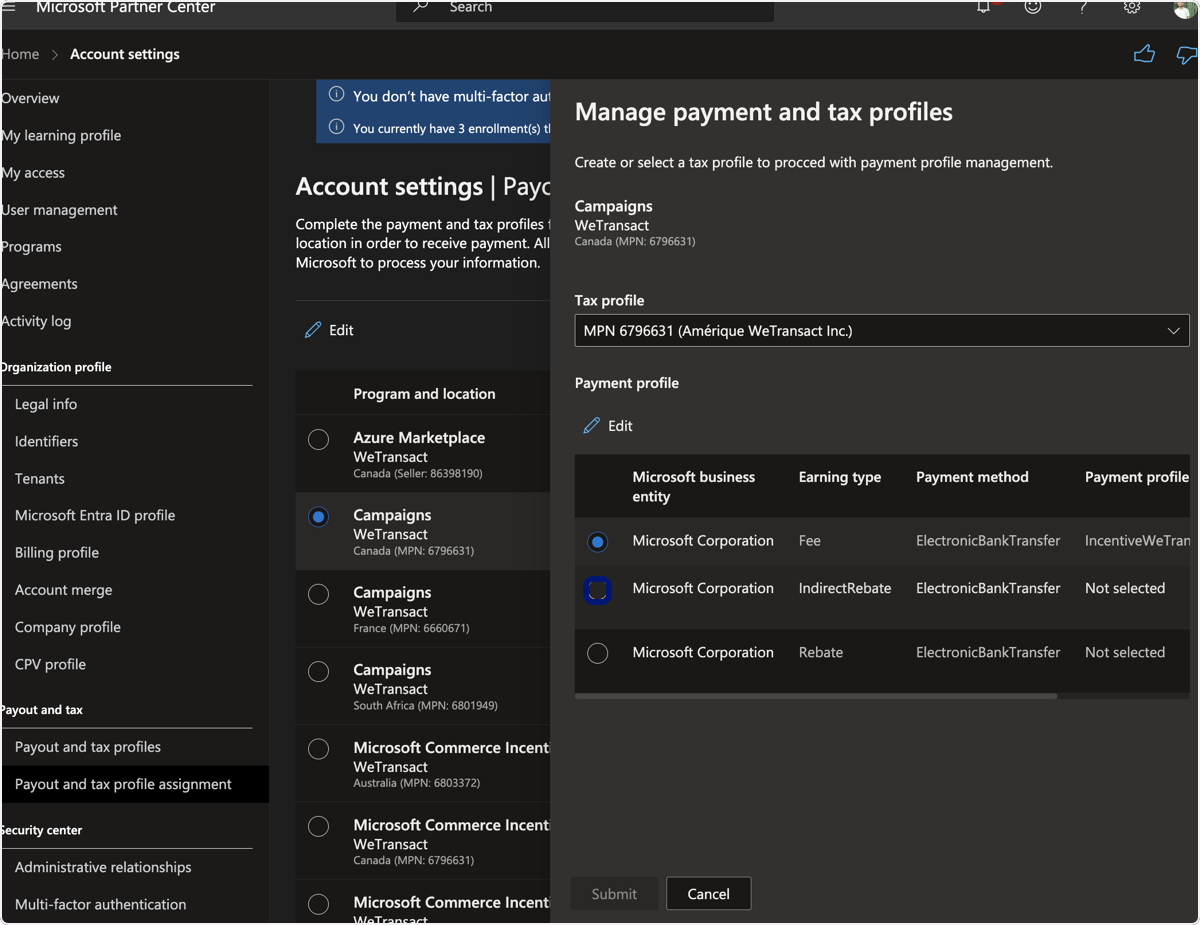Click the pencil Edit icon under Payment profile

pos(592,426)
